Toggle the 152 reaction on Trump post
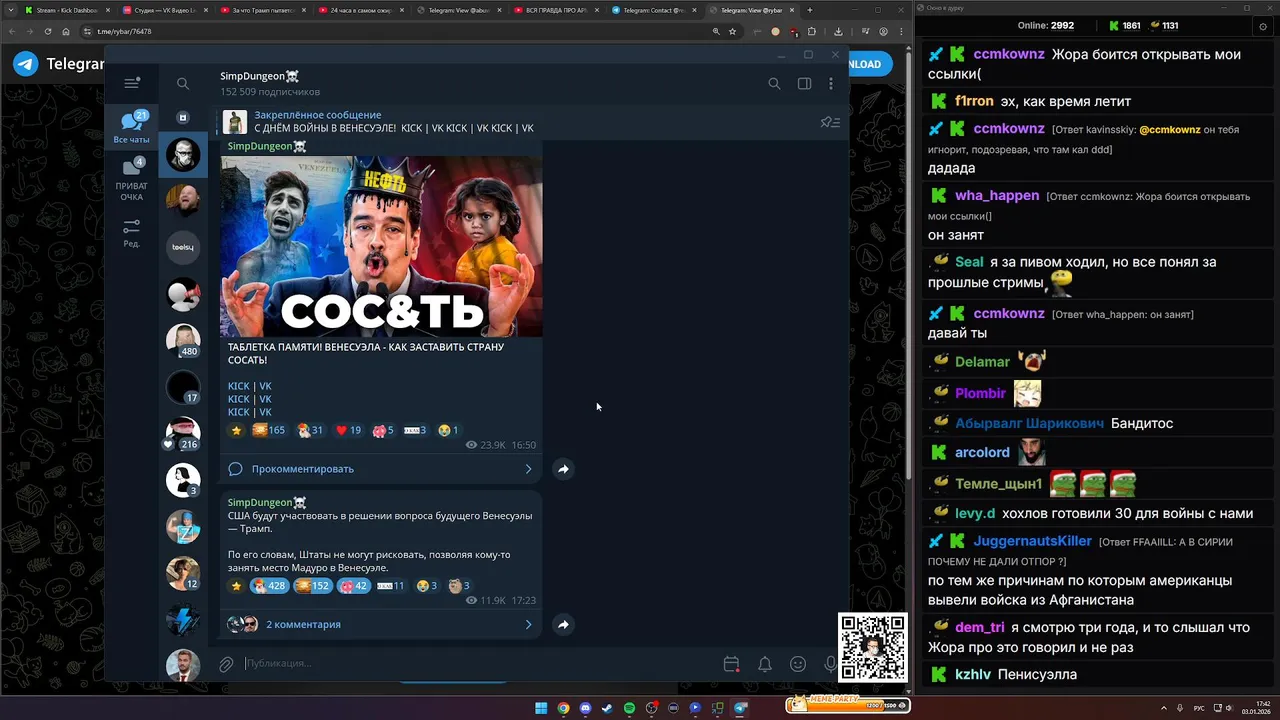The width and height of the screenshot is (1280, 720). click(312, 586)
